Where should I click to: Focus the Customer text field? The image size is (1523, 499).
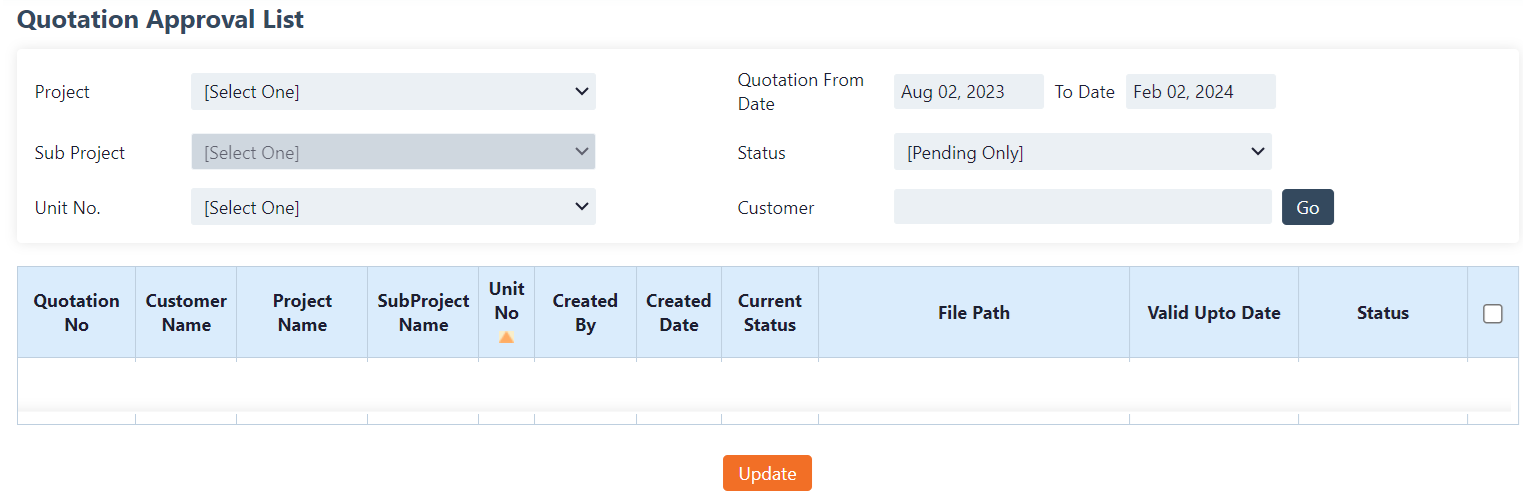(x=1082, y=208)
